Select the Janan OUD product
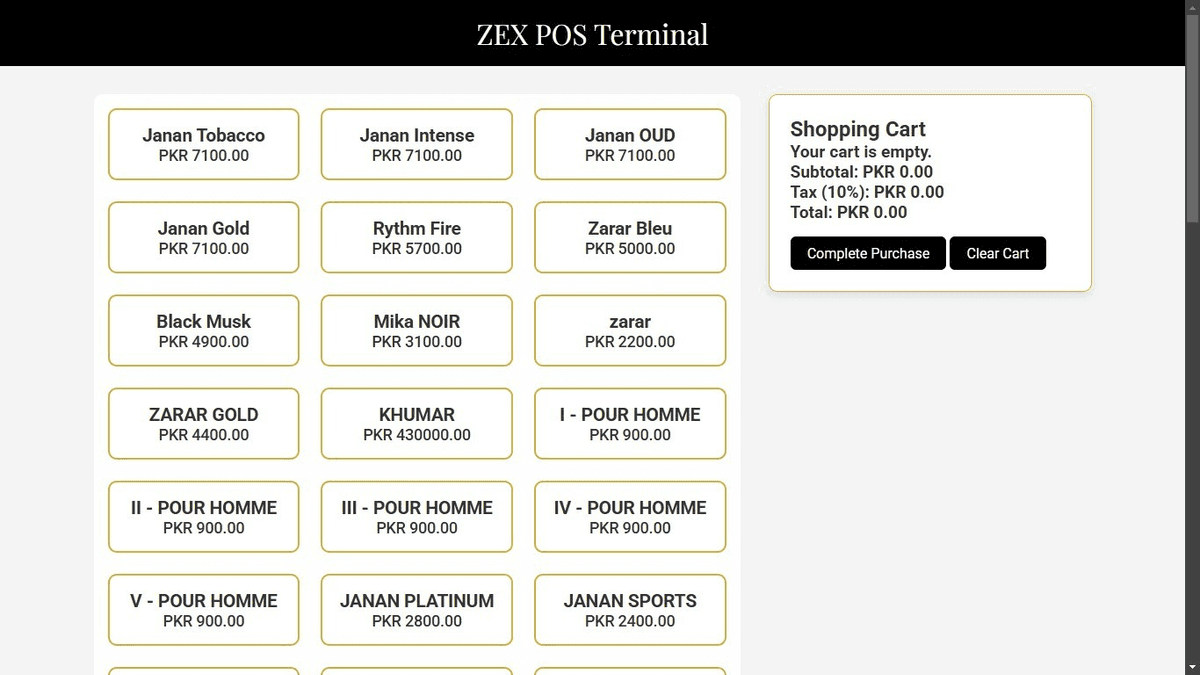Image resolution: width=1200 pixels, height=675 pixels. [x=629, y=144]
